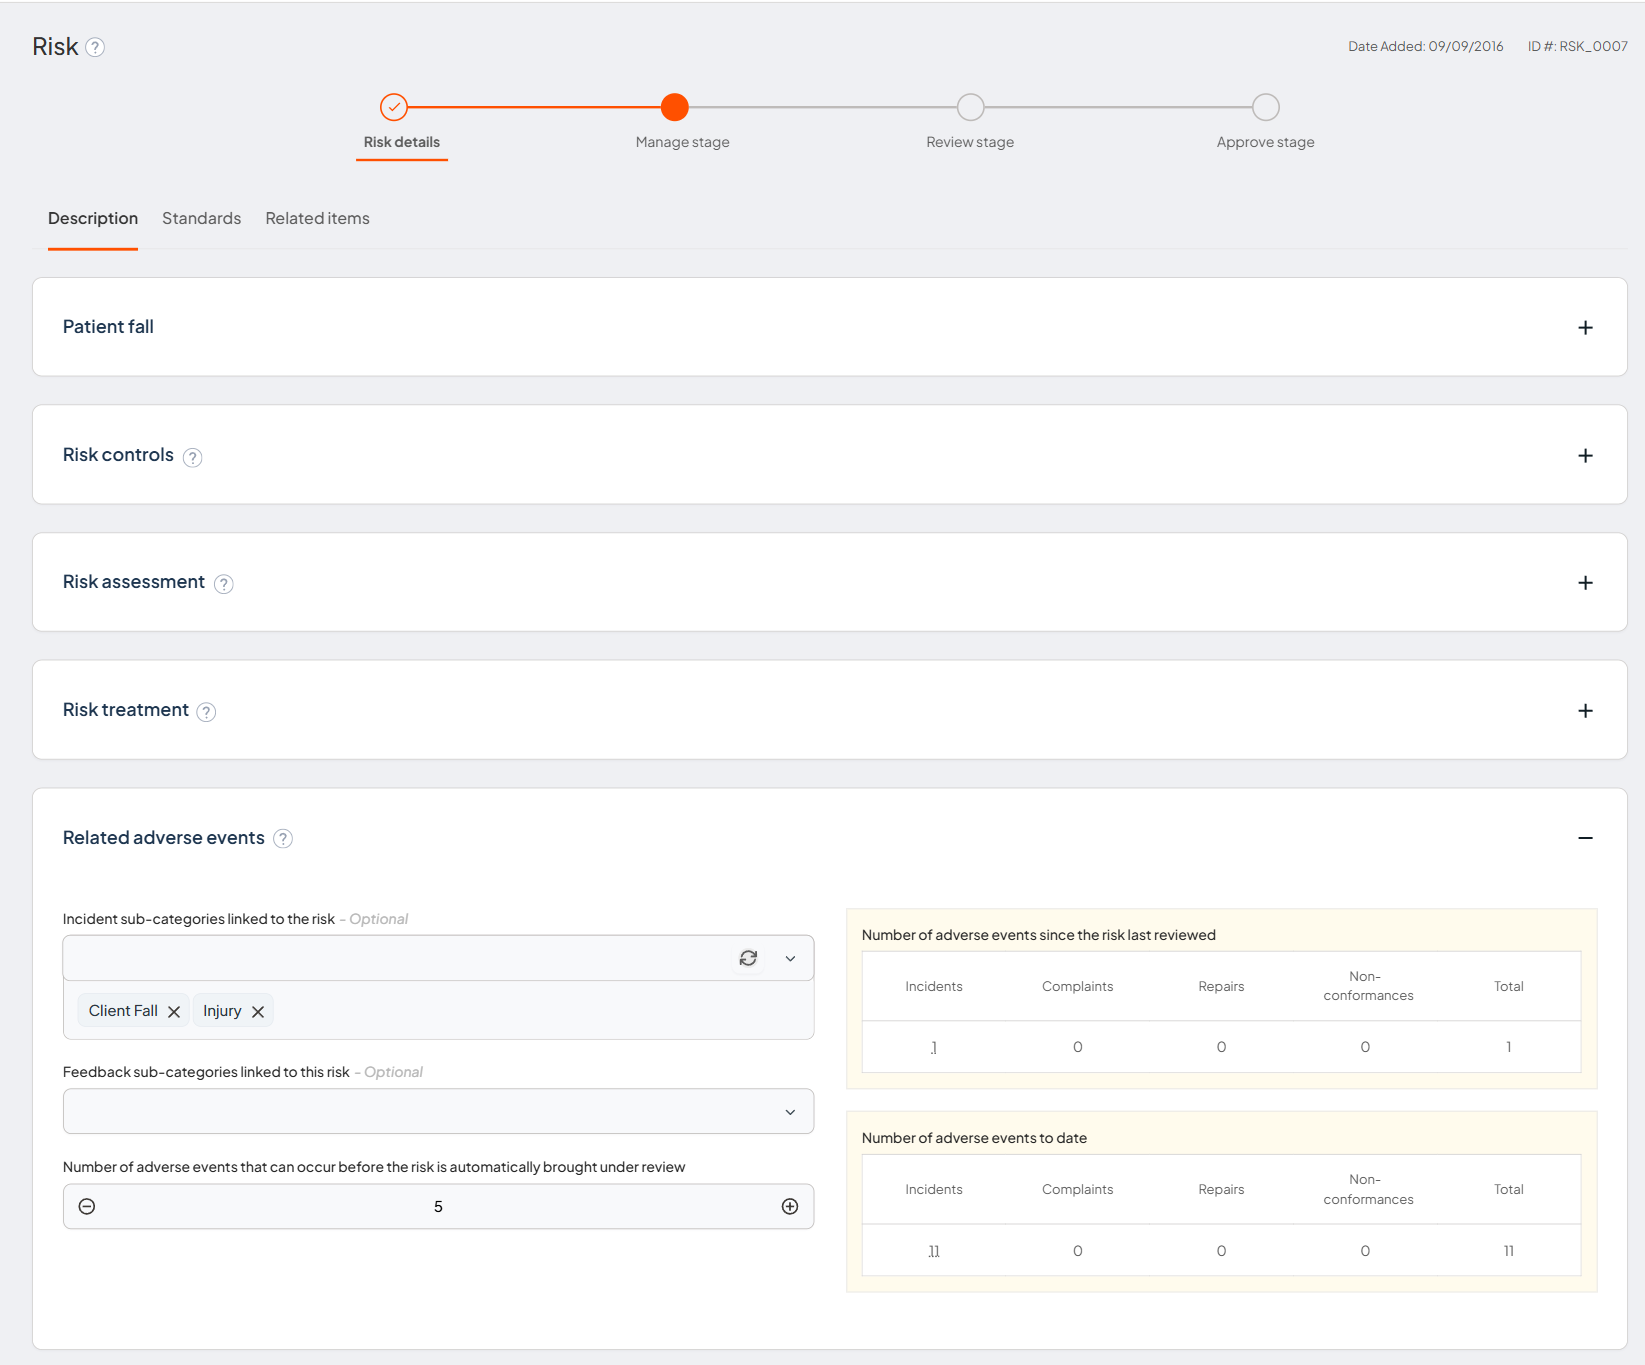Click the Date Added 09/09/2016 text
The width and height of the screenshot is (1645, 1365).
[x=1425, y=46]
